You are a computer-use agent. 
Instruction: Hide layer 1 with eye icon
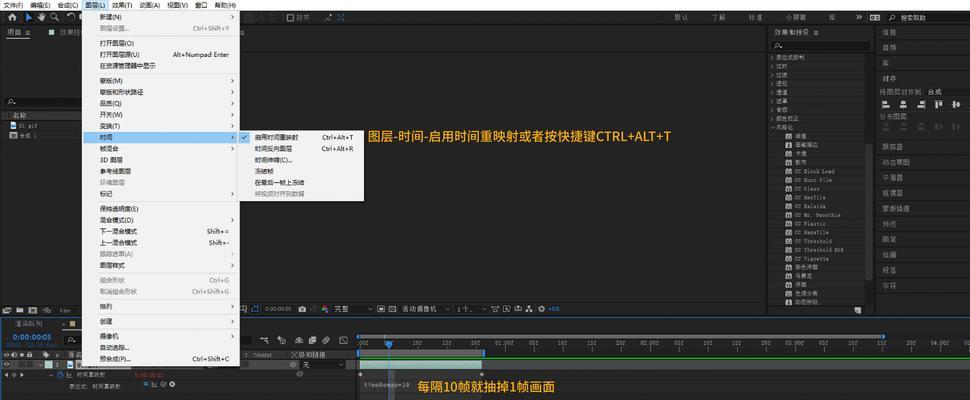click(7, 365)
